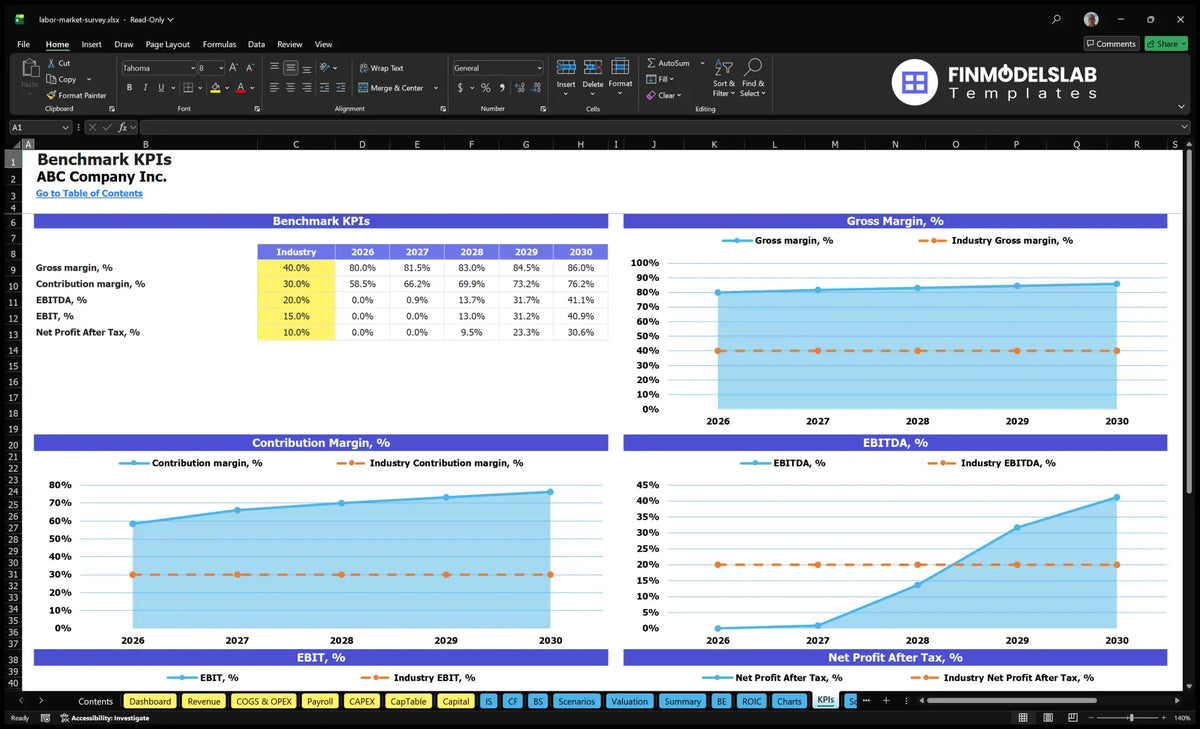
Task: Click the Cut scissors icon
Action: click(x=51, y=63)
